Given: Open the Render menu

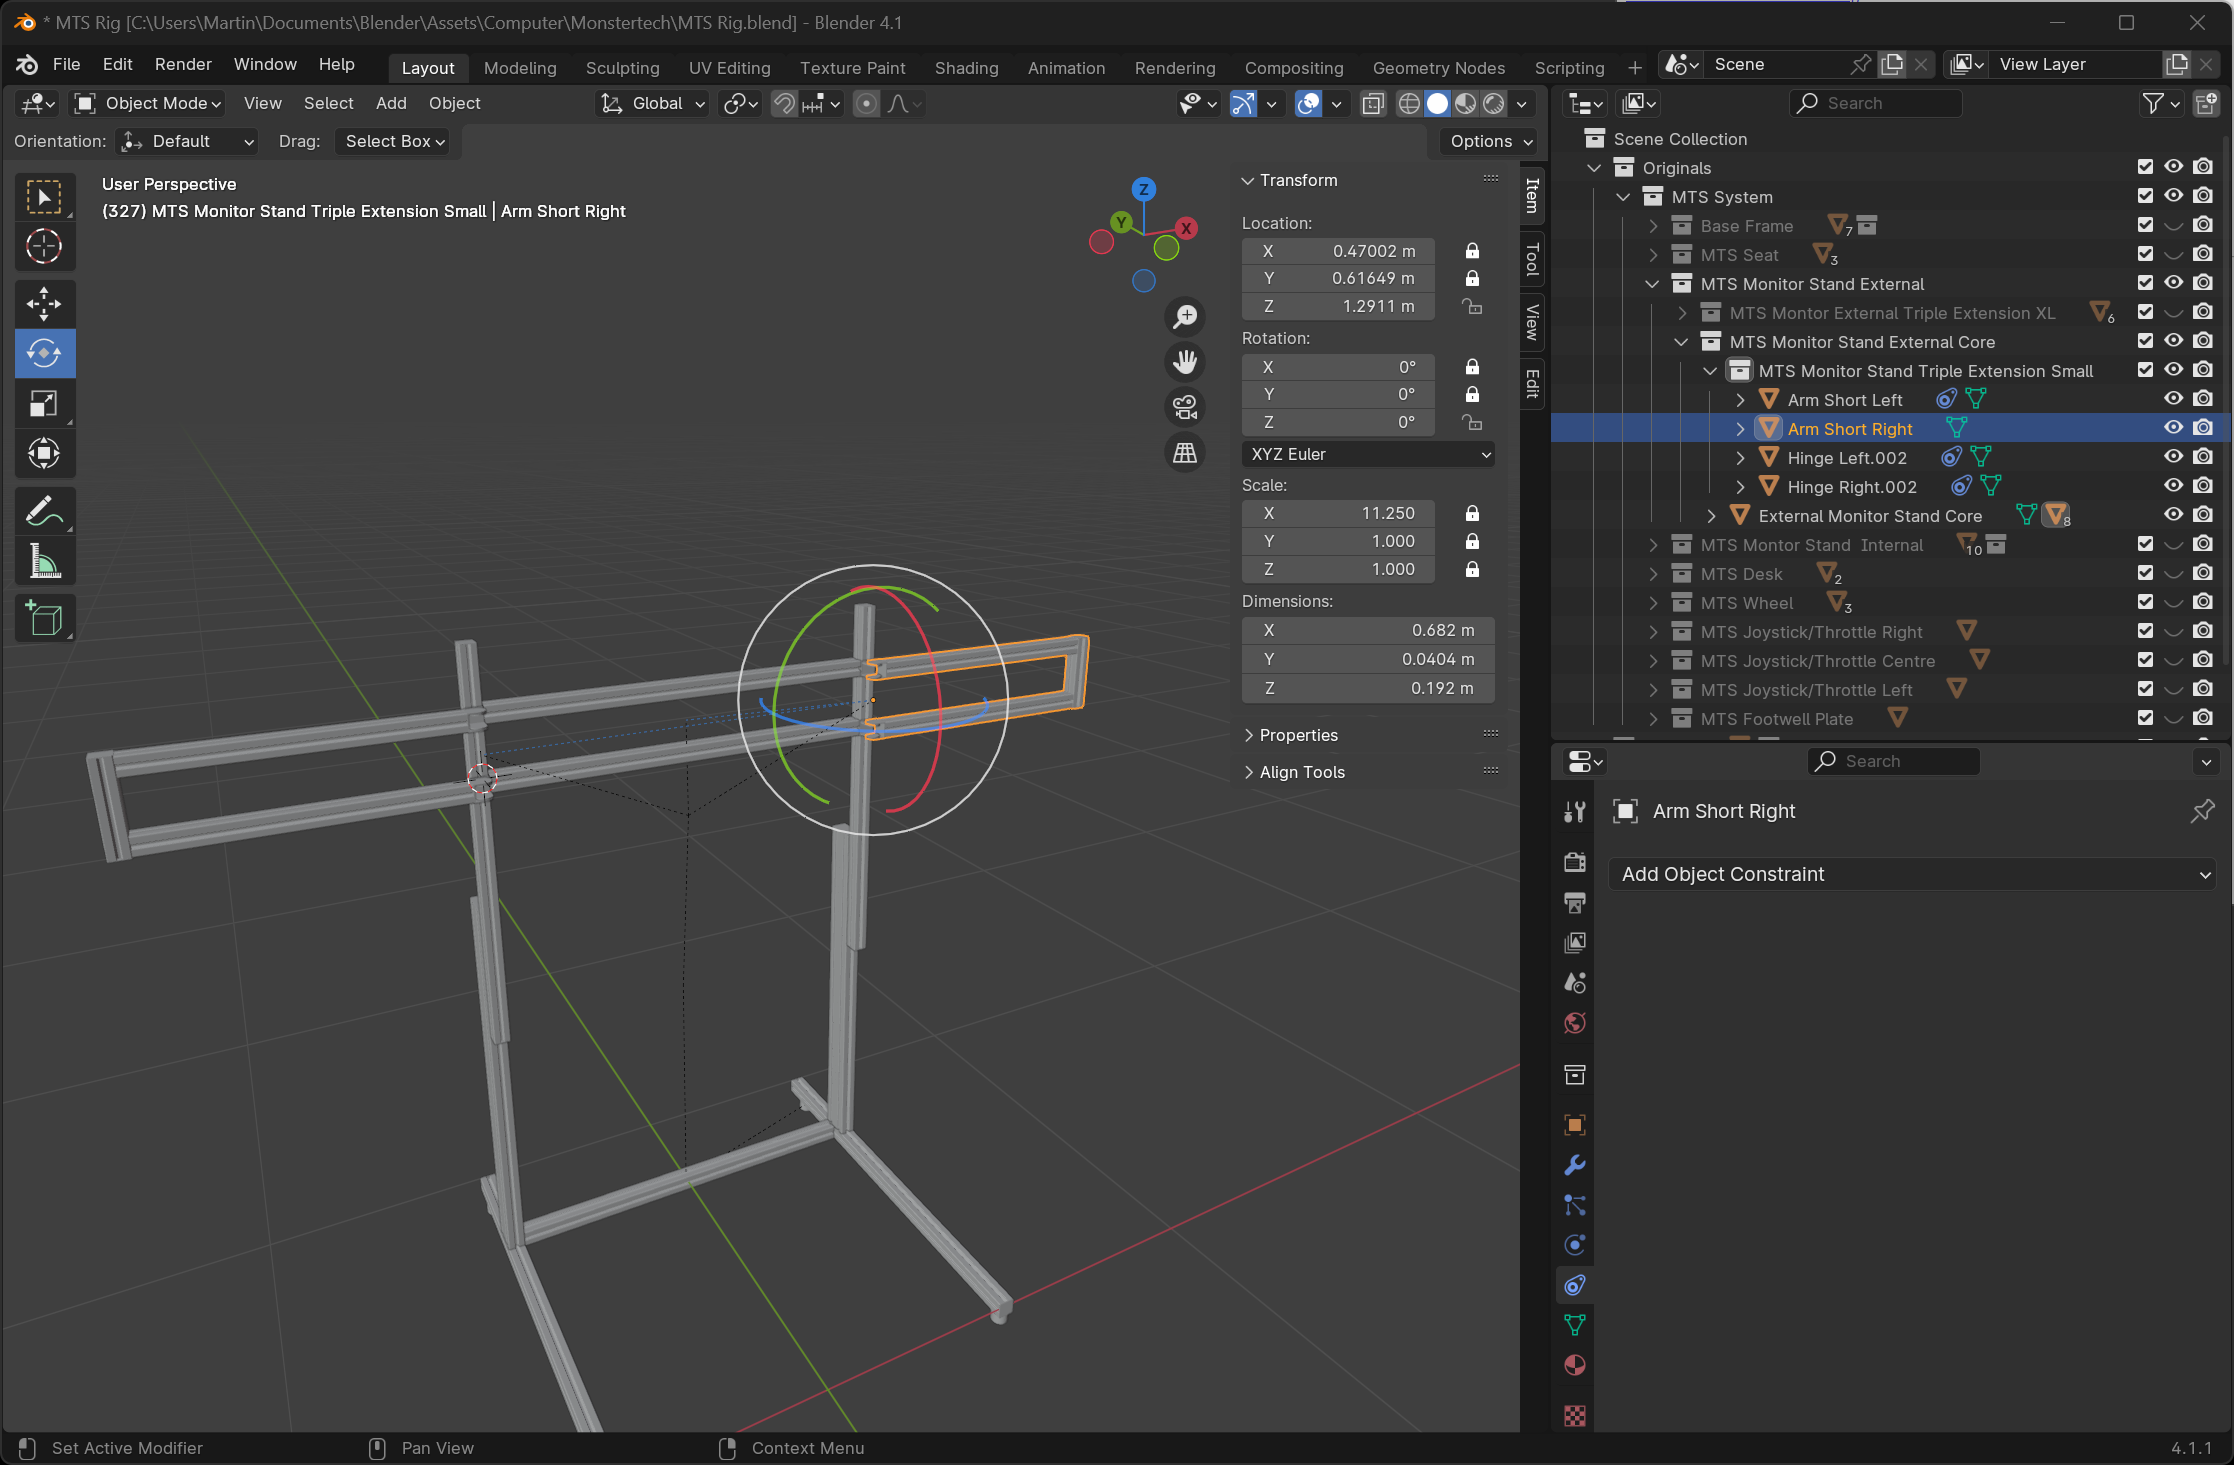Looking at the screenshot, I should coord(183,64).
